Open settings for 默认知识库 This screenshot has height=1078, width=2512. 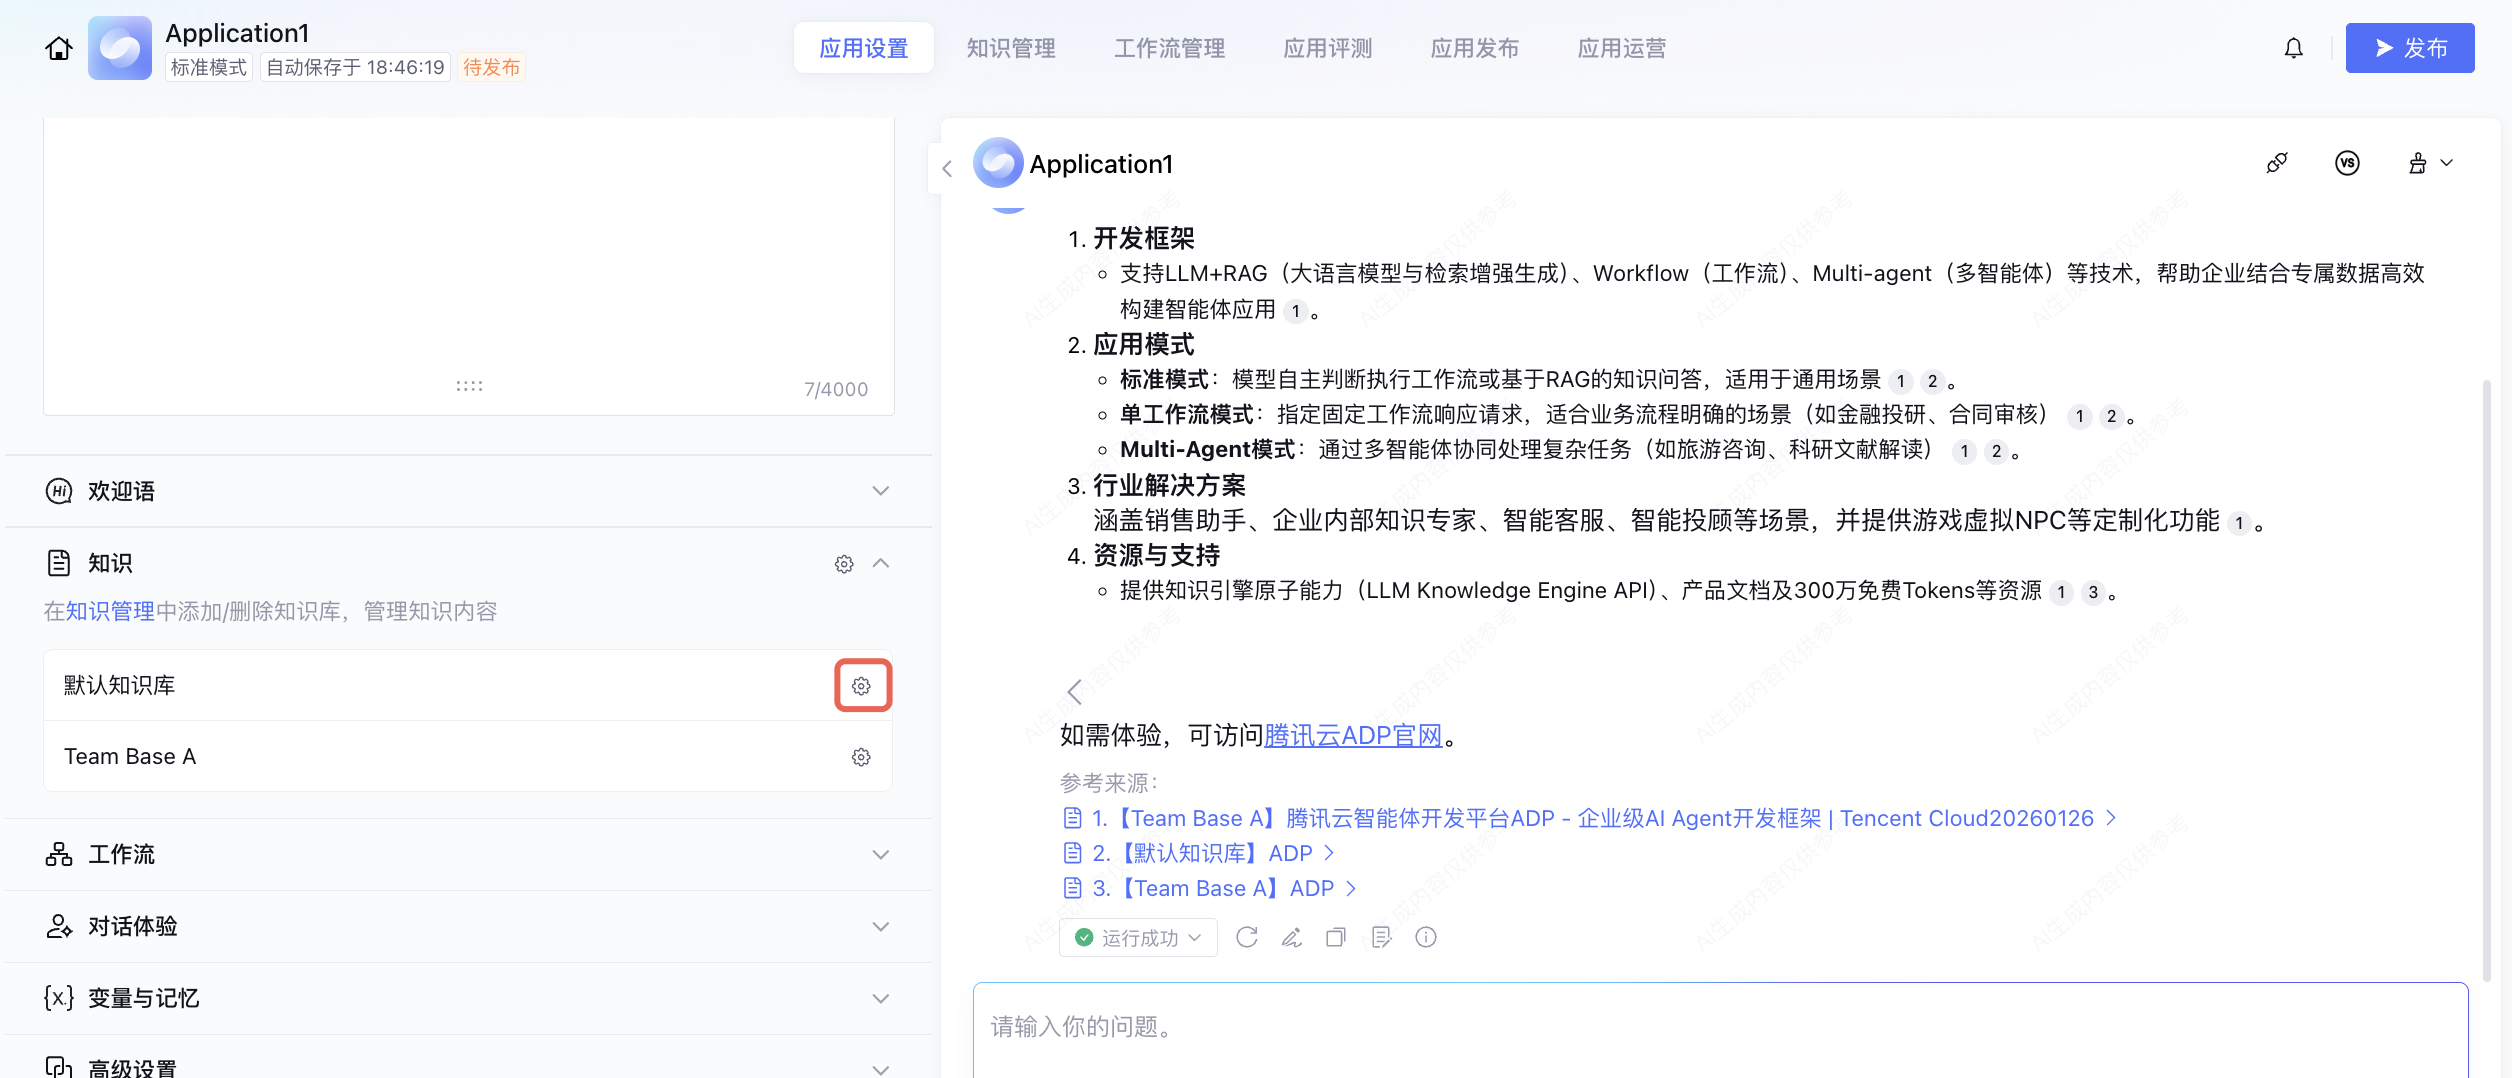[861, 686]
